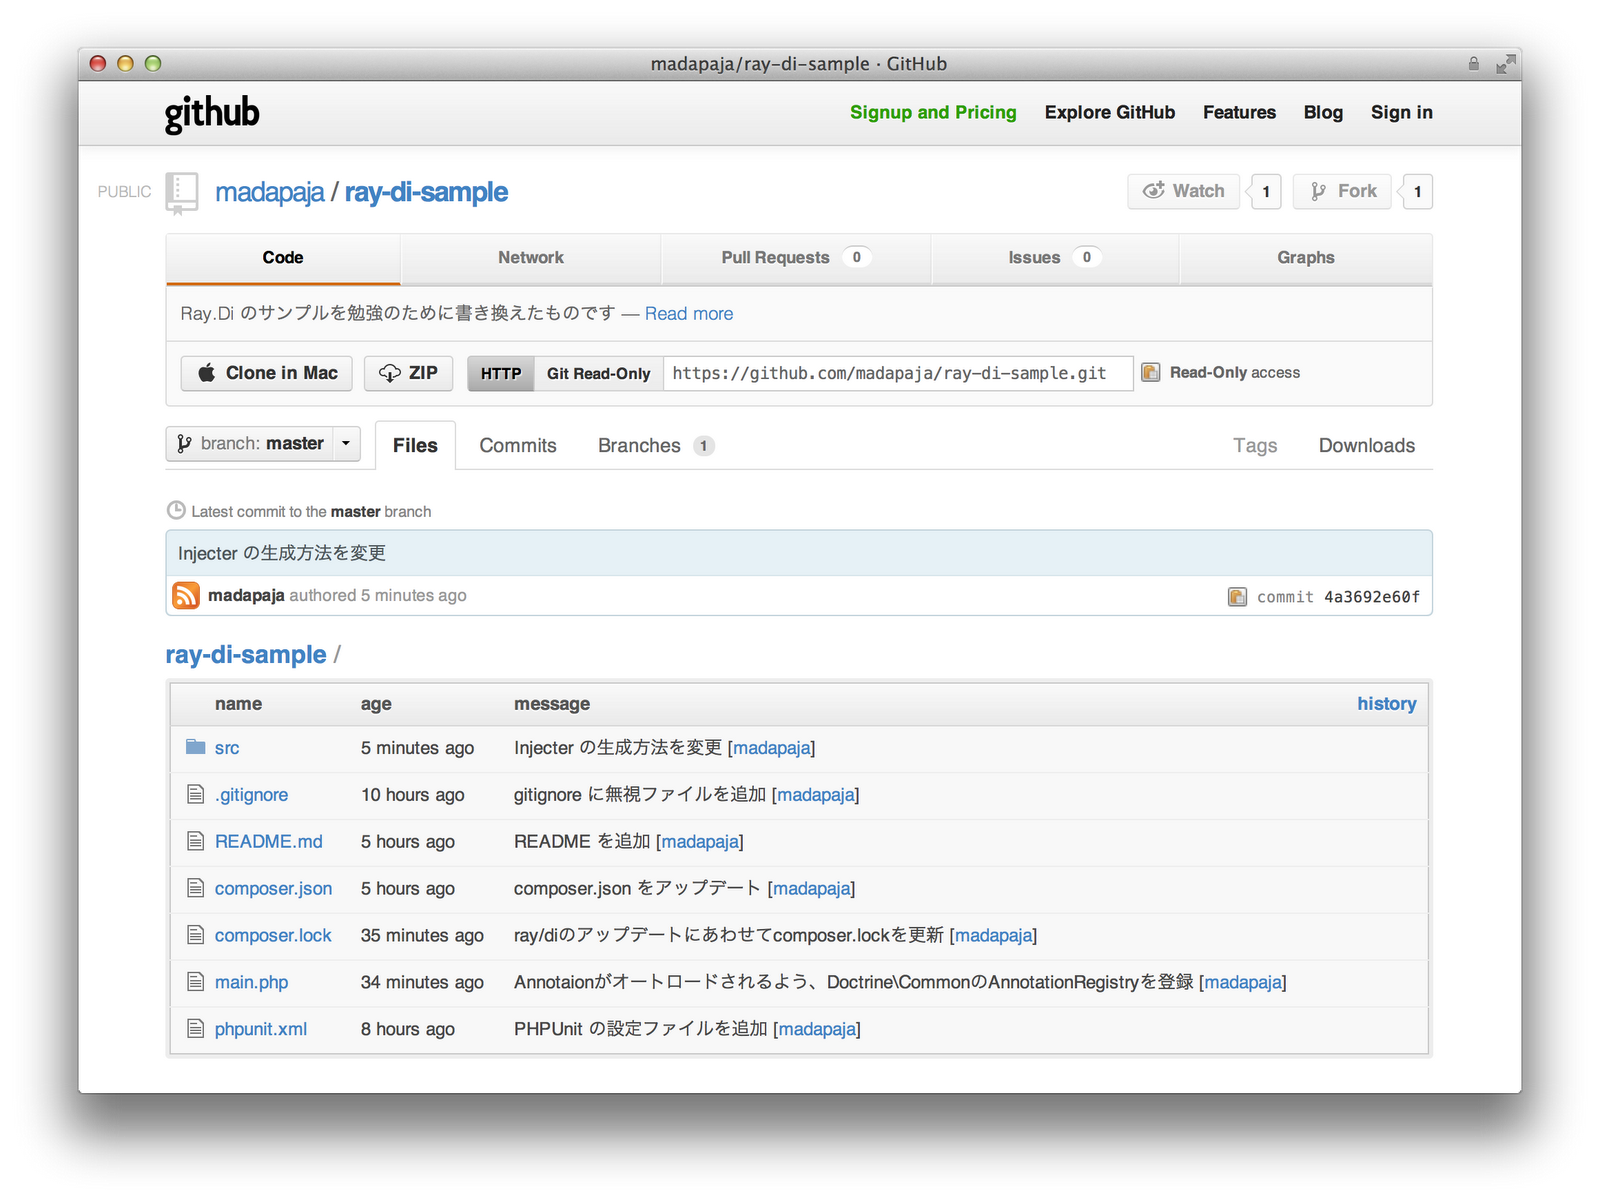This screenshot has width=1600, height=1202.
Task: Open the composer.lock file
Action: (273, 935)
